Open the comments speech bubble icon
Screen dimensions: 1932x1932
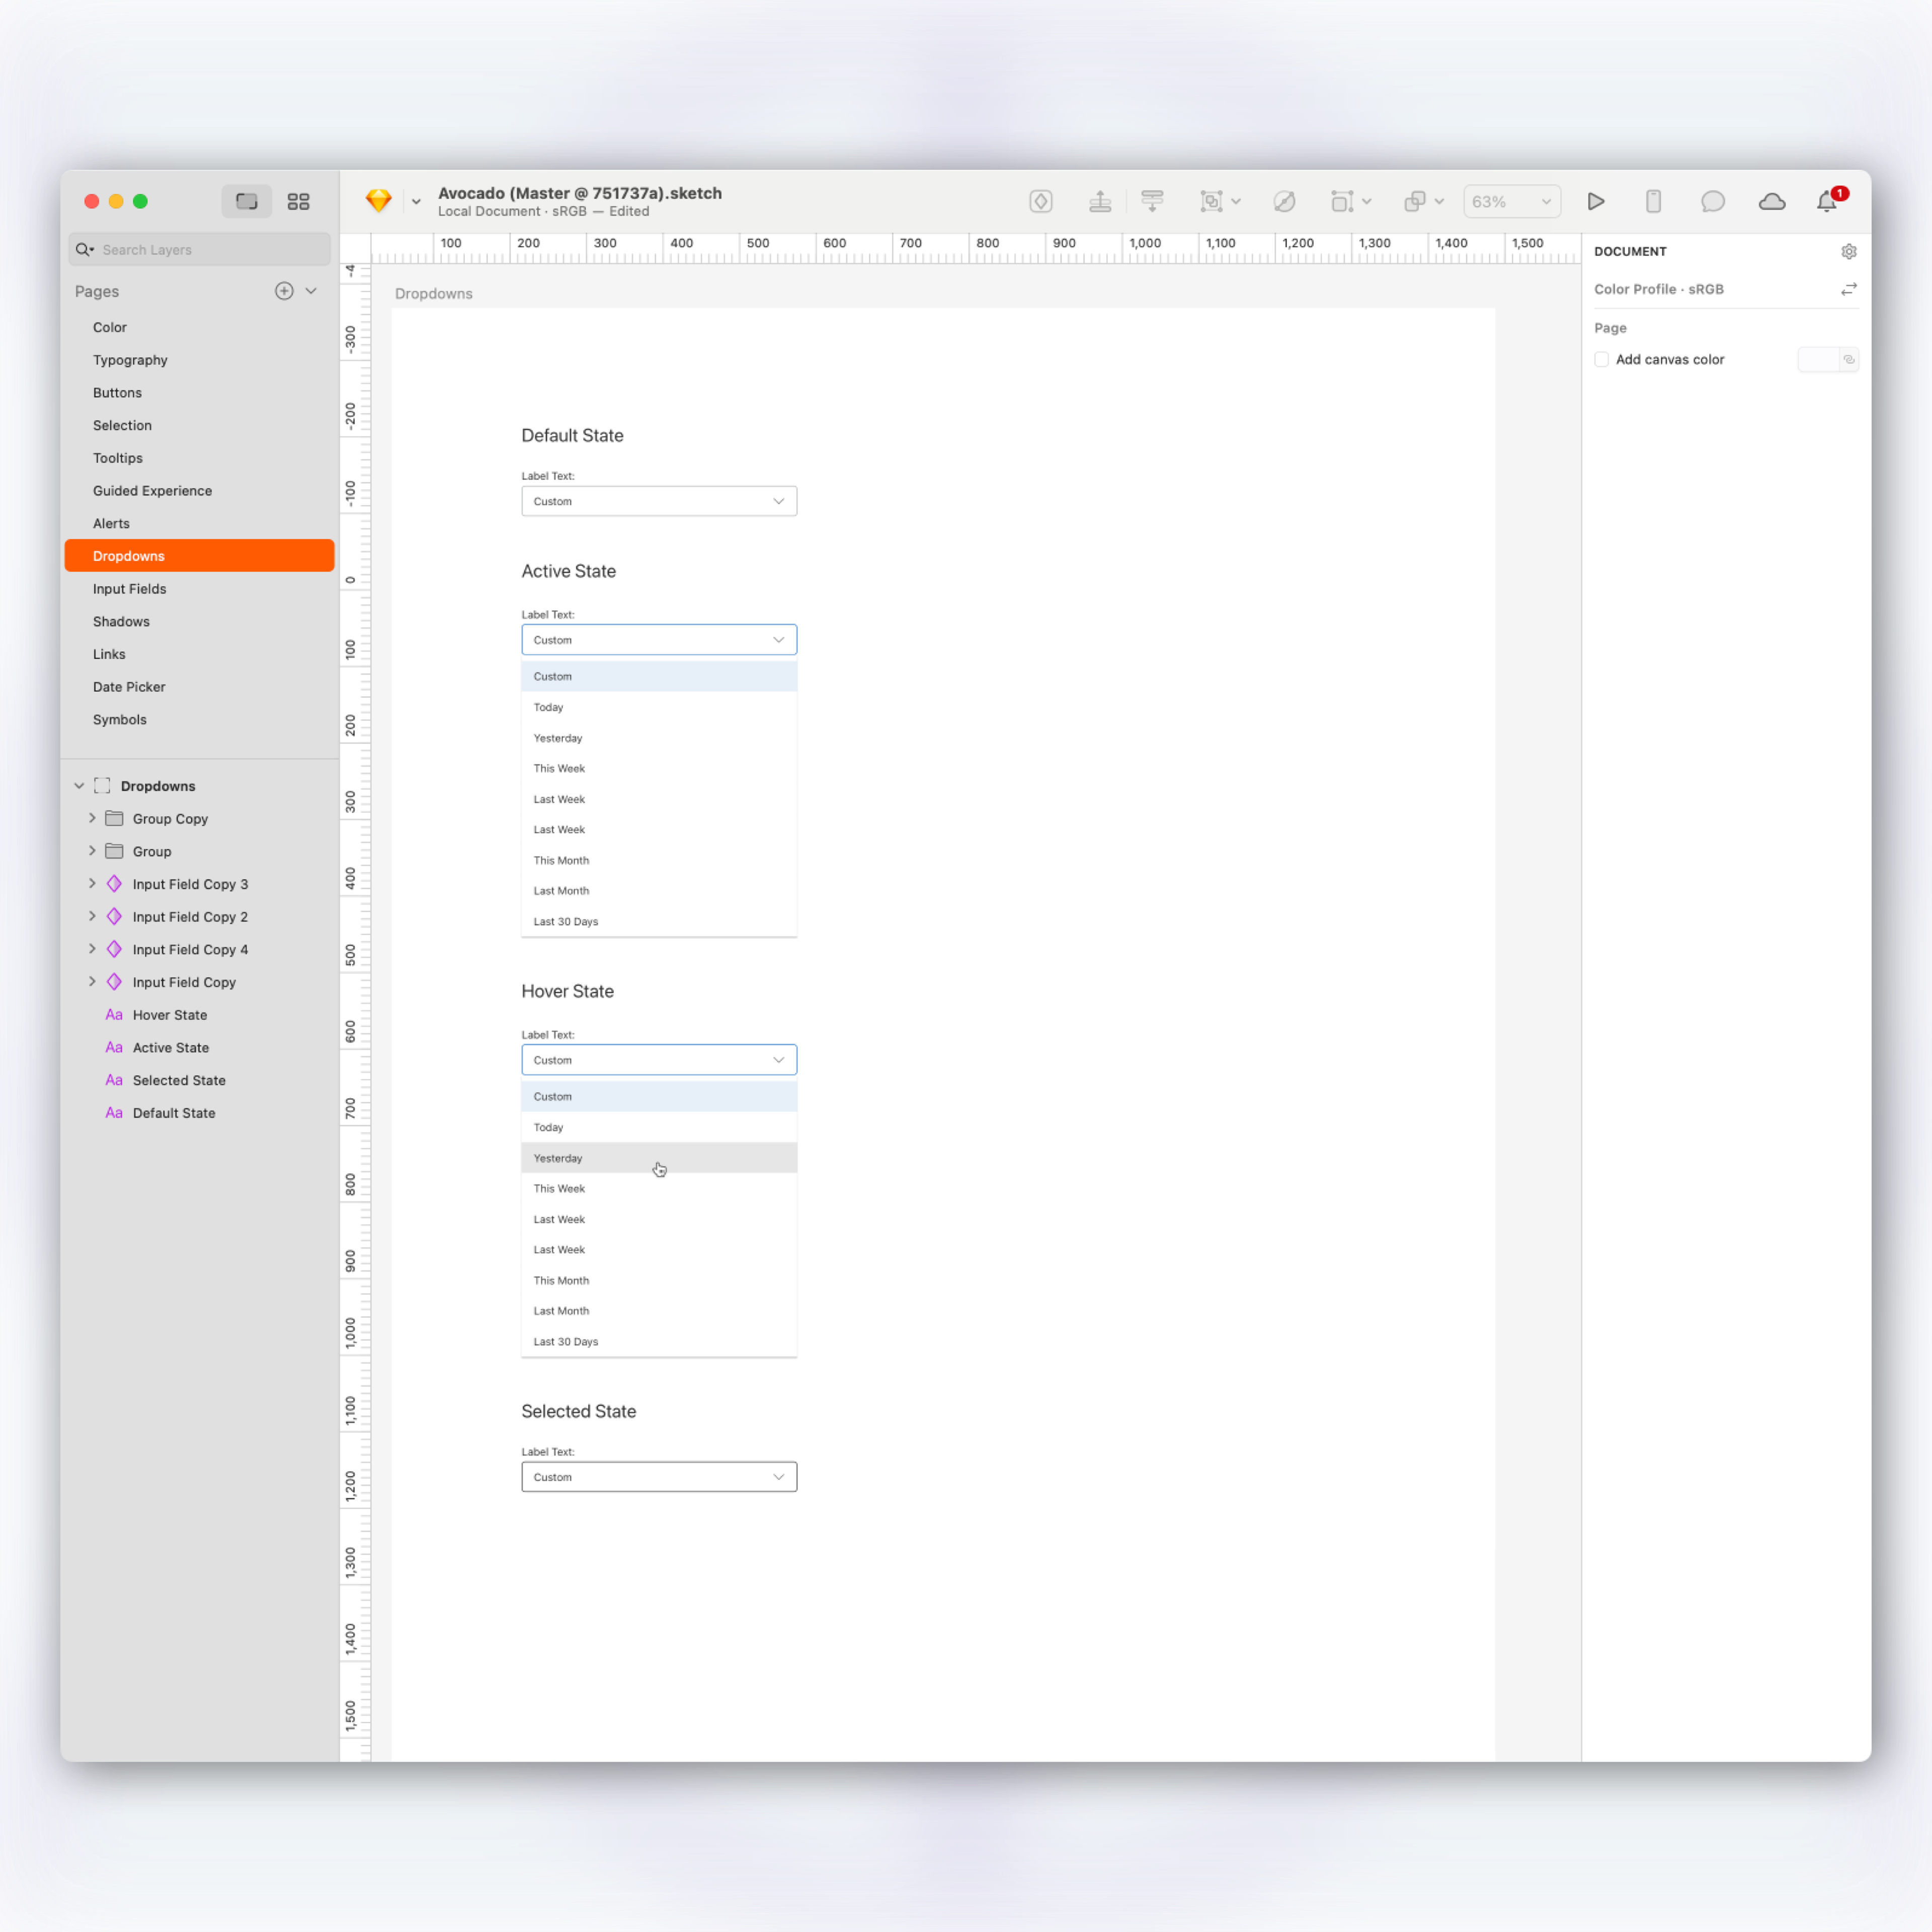(x=1712, y=201)
